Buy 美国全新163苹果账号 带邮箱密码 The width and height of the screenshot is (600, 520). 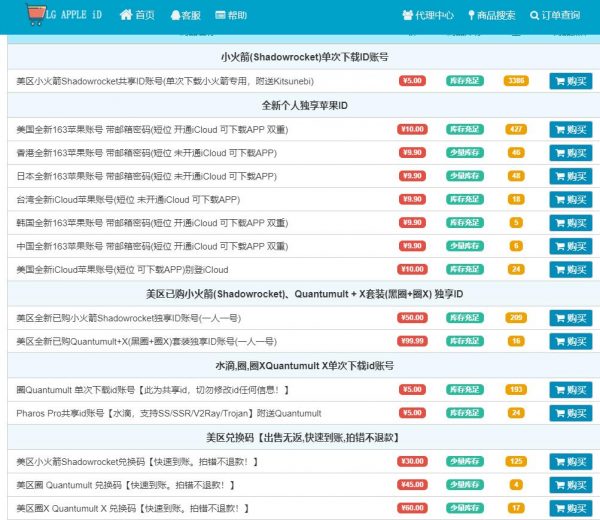tap(571, 130)
